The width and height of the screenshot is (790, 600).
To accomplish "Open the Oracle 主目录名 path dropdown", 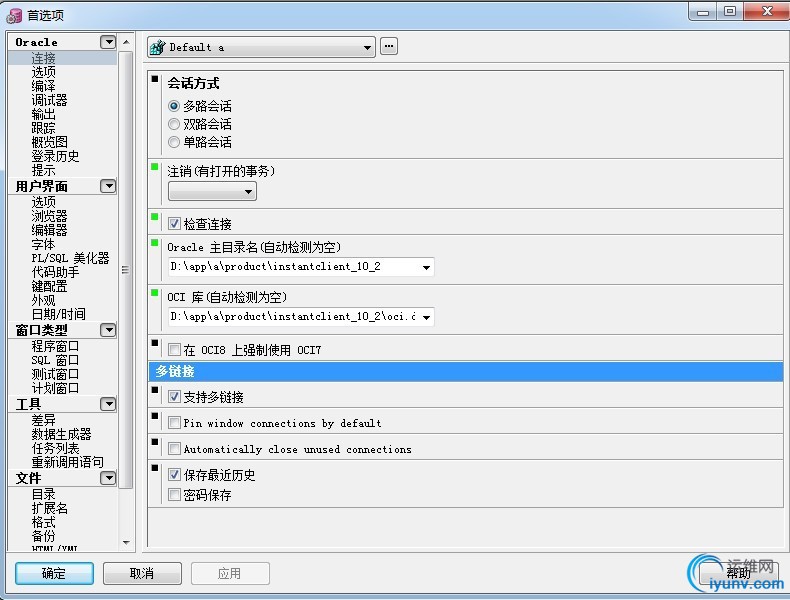I will point(426,267).
